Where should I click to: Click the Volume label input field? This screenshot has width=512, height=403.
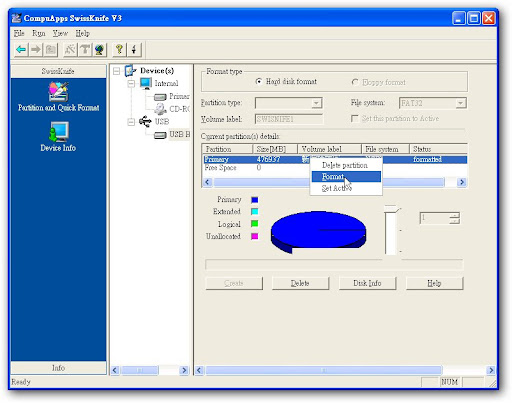coord(289,119)
